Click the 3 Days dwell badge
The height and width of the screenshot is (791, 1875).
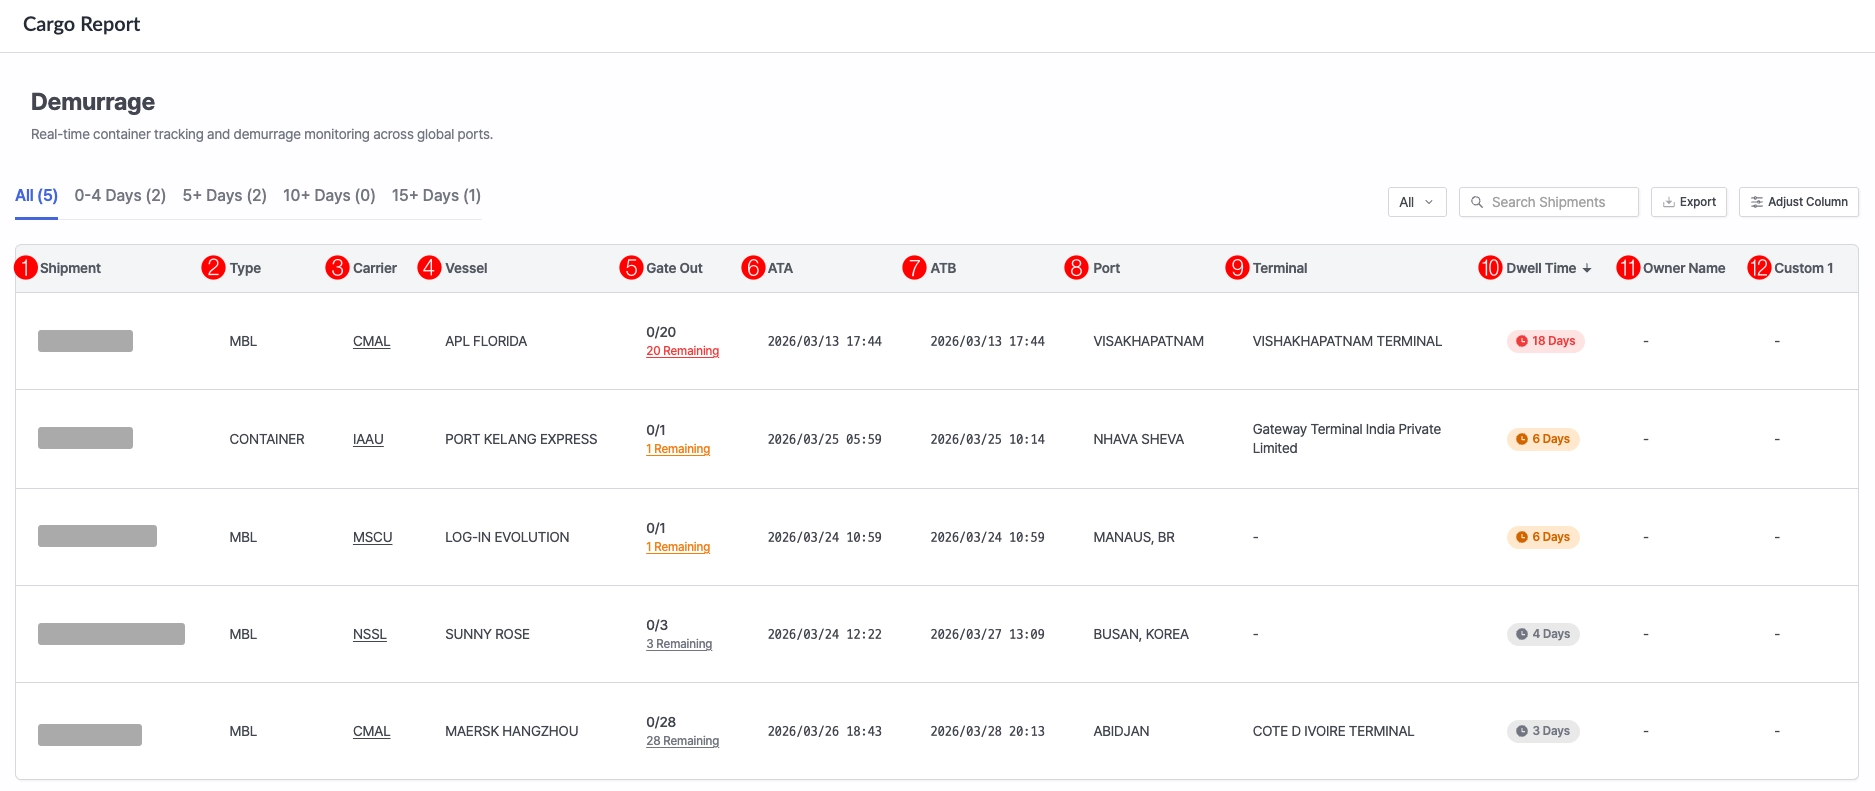(1543, 731)
